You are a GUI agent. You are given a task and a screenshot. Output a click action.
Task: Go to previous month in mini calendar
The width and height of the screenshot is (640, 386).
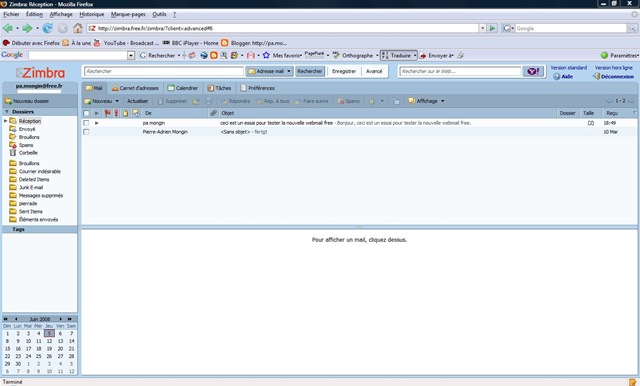click(16, 319)
